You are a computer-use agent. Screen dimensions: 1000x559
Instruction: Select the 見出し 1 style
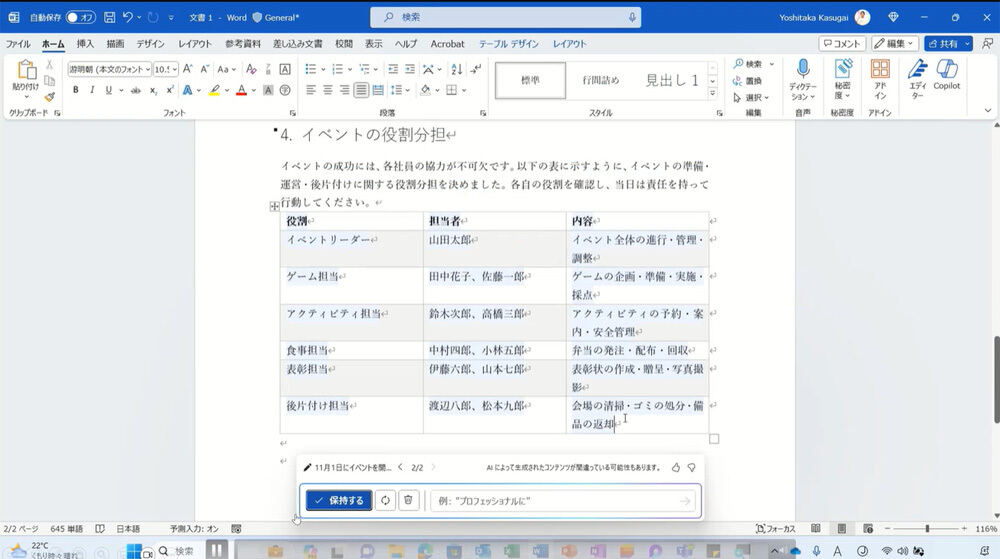[x=672, y=80]
